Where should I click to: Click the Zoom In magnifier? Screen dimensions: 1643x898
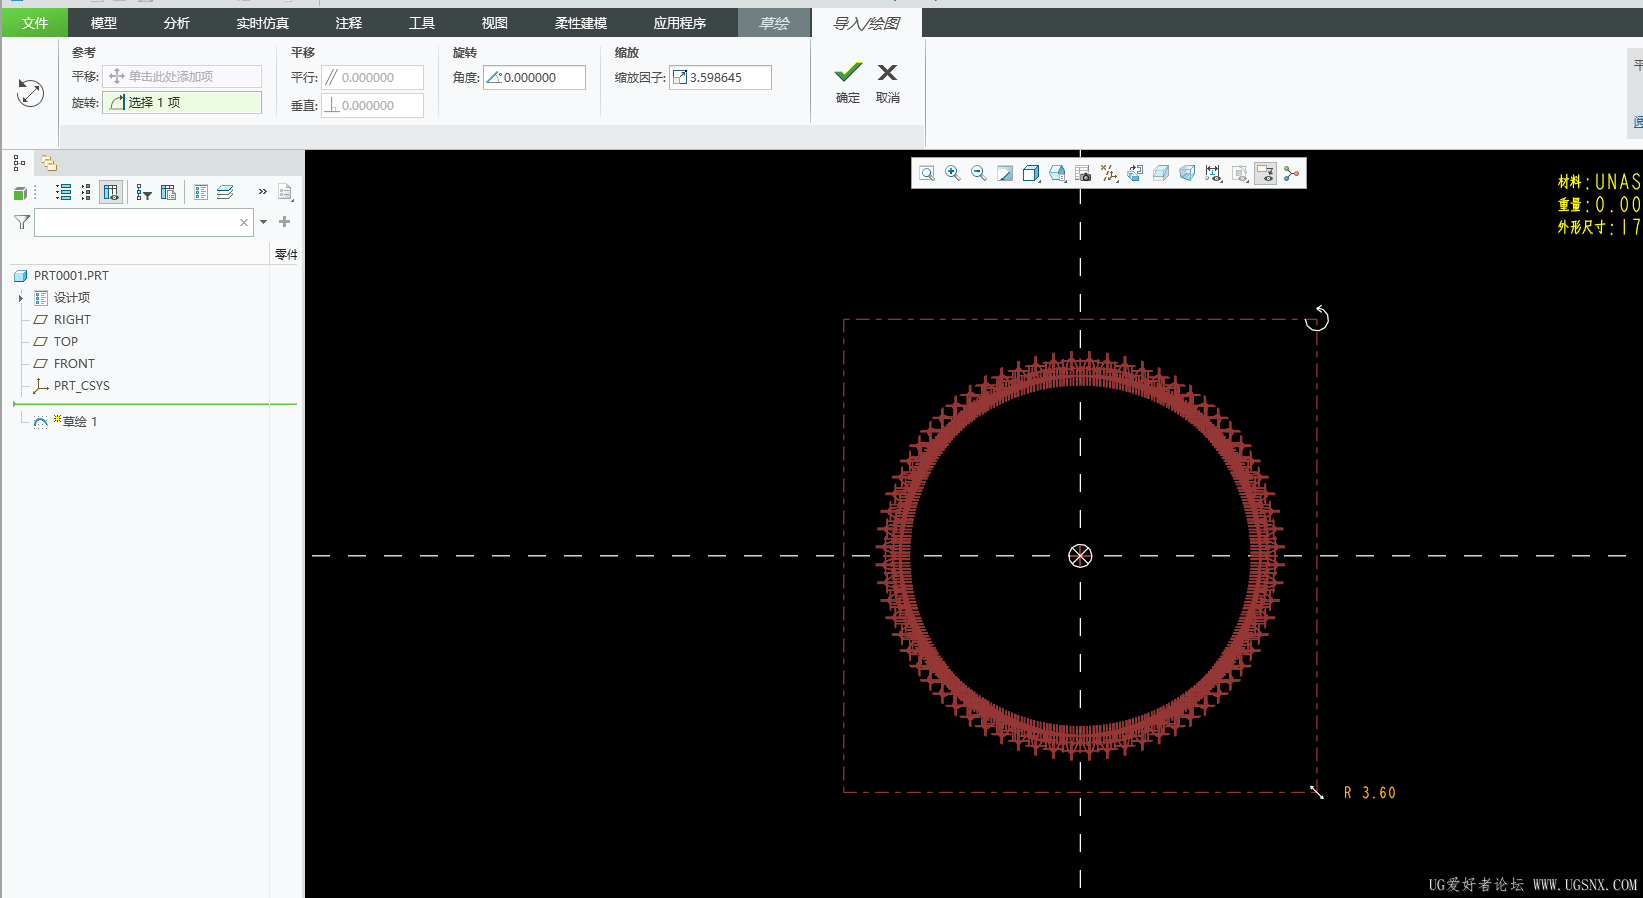pyautogui.click(x=953, y=174)
